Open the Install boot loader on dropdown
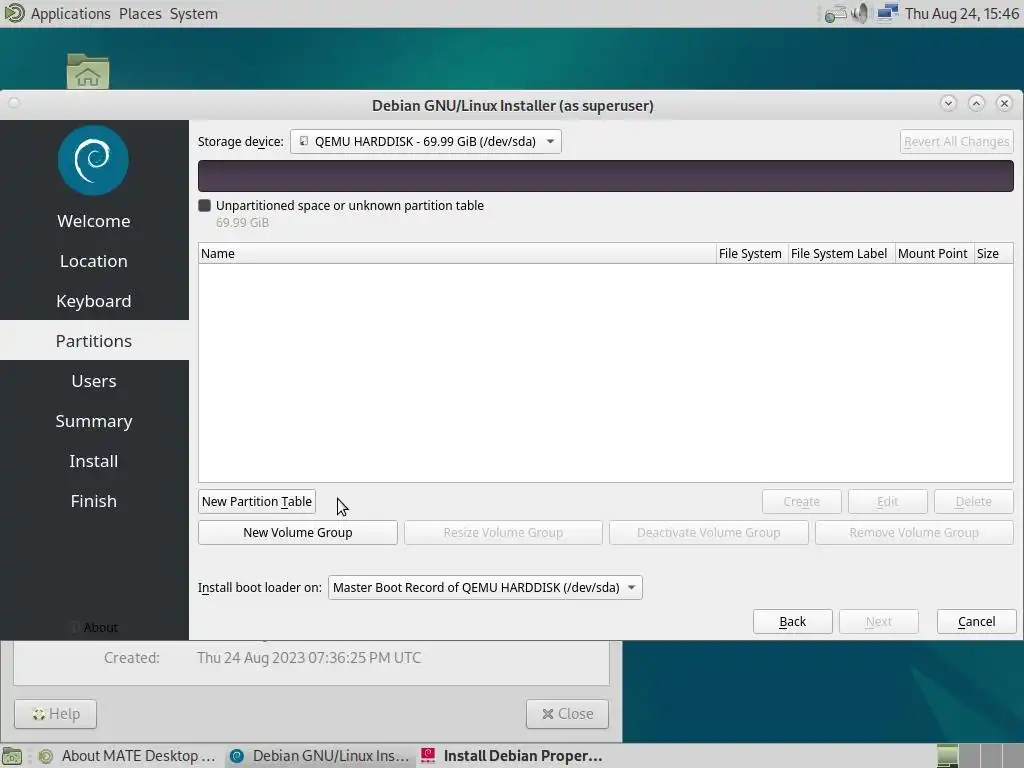Image resolution: width=1024 pixels, height=768 pixels. tap(485, 587)
